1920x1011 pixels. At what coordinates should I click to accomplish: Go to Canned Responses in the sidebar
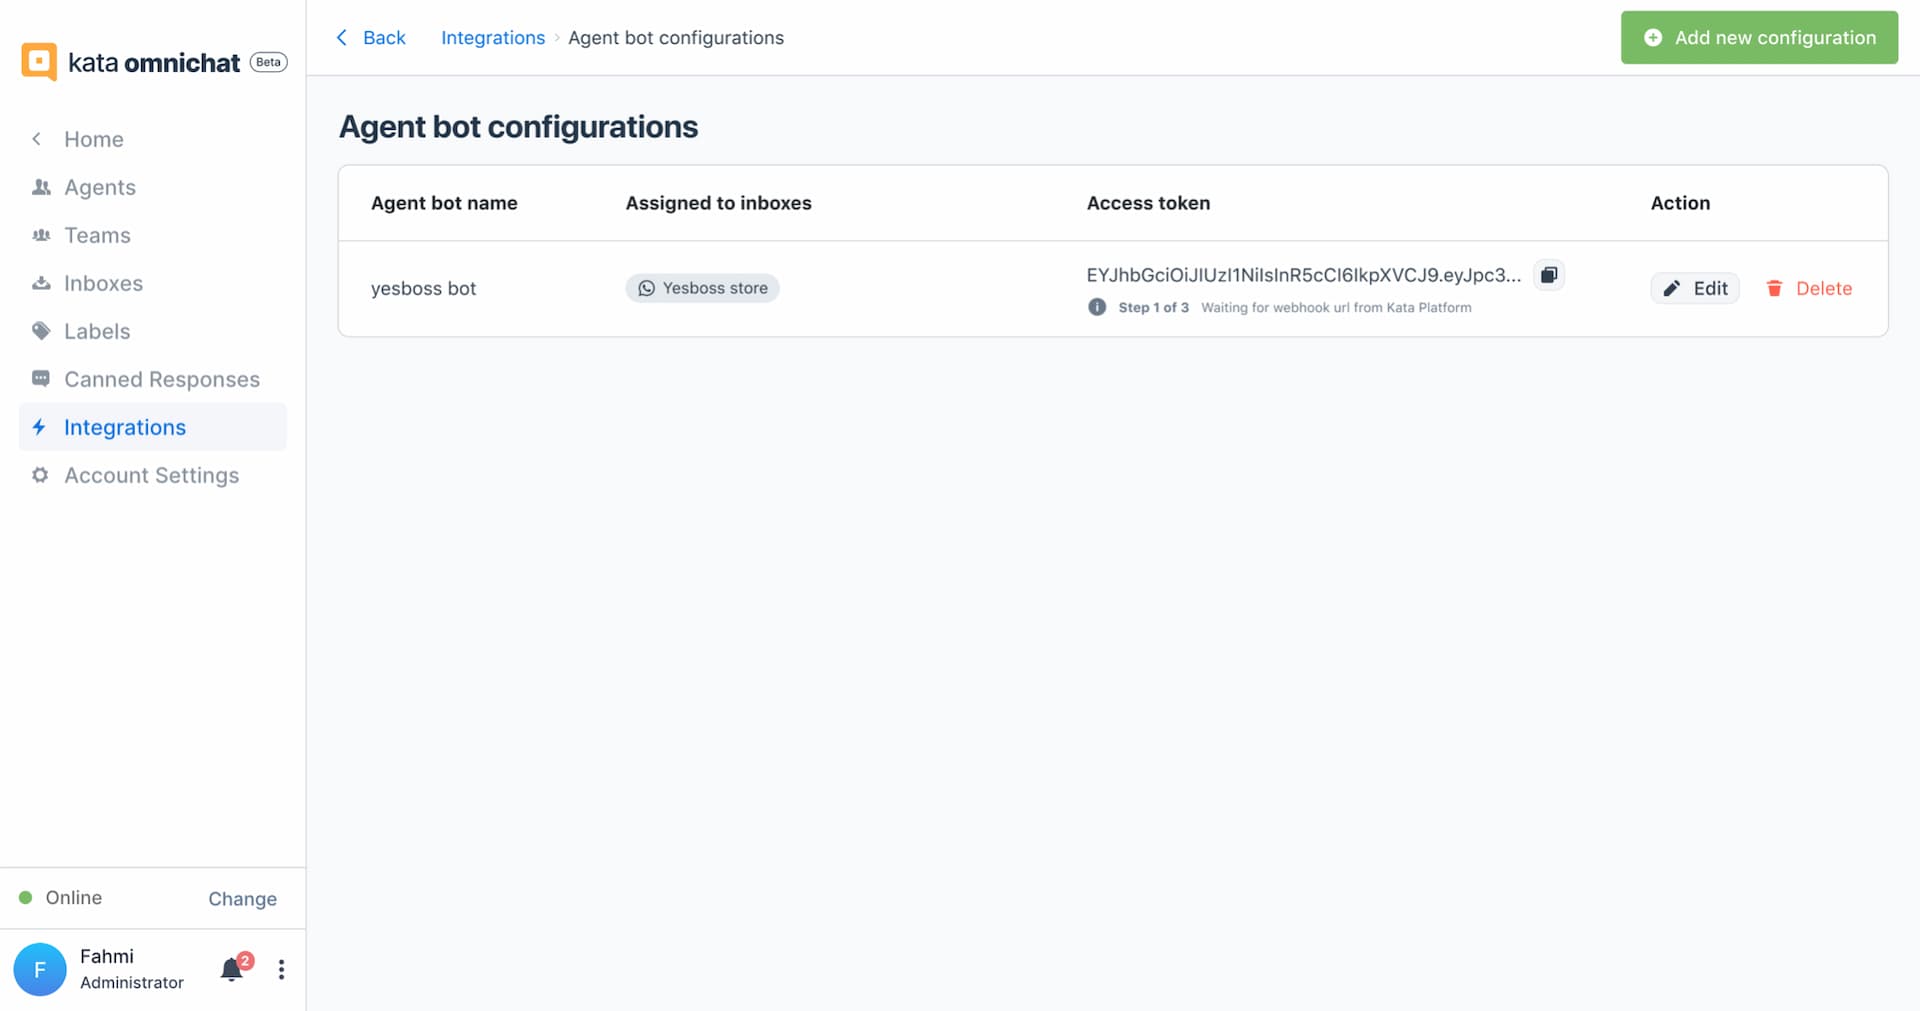point(161,379)
